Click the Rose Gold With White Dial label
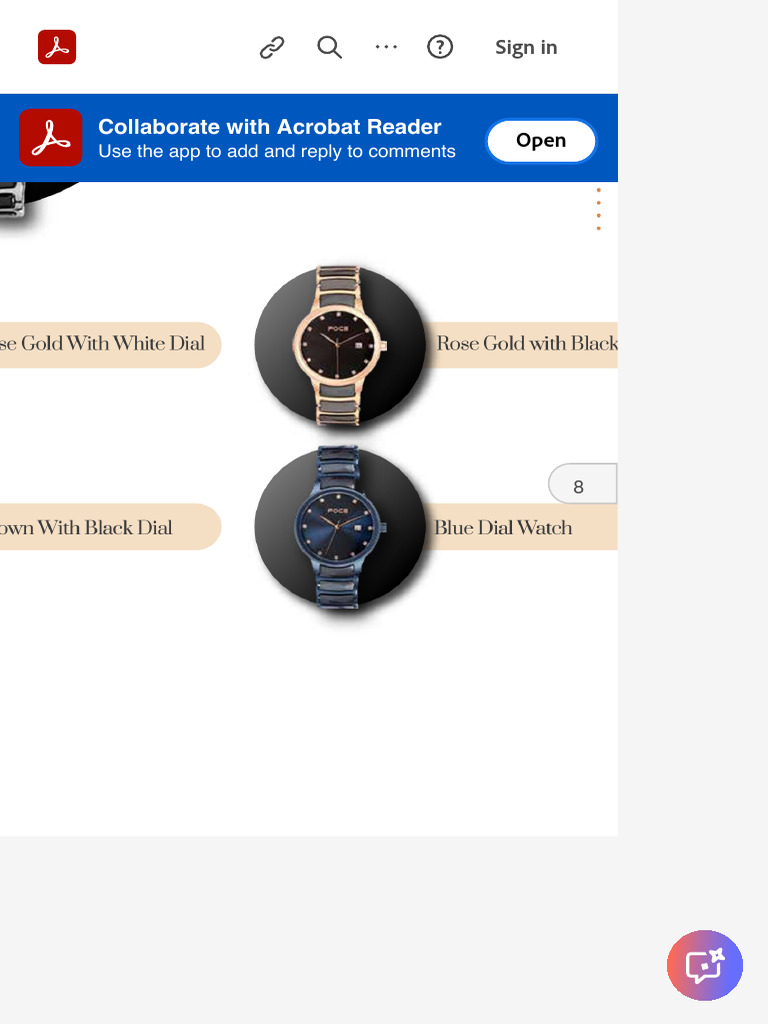Image resolution: width=768 pixels, height=1024 pixels. click(x=102, y=344)
